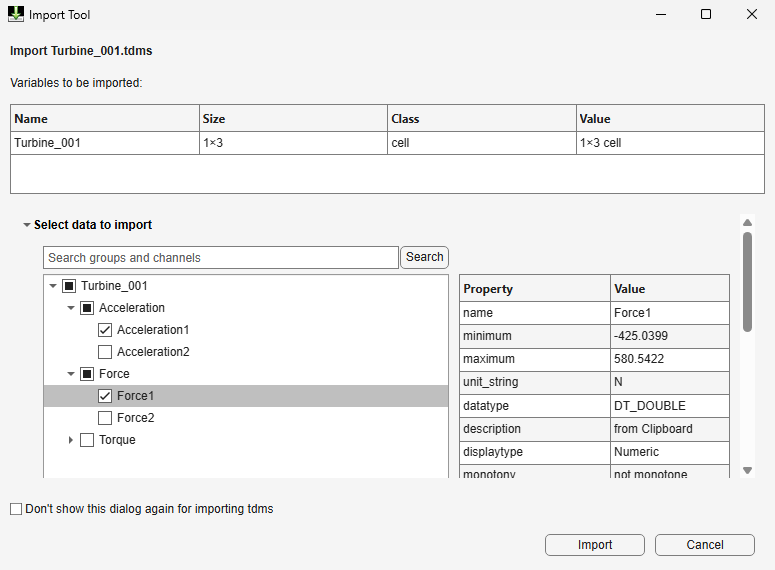Click the cell class value
Screen dimensions: 775x570
pos(482,143)
